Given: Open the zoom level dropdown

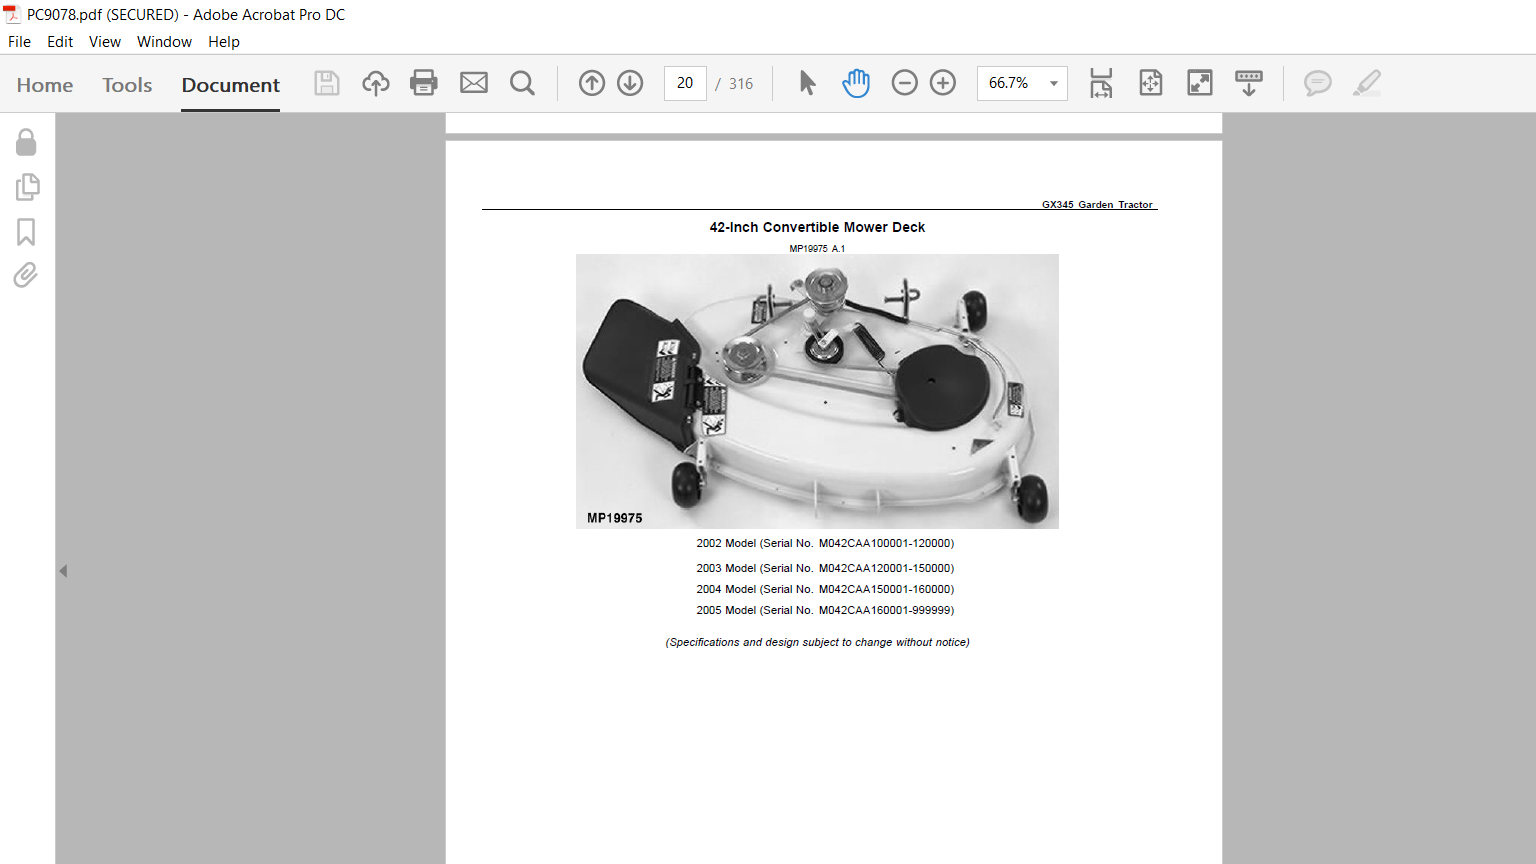Looking at the screenshot, I should pyautogui.click(x=1054, y=83).
